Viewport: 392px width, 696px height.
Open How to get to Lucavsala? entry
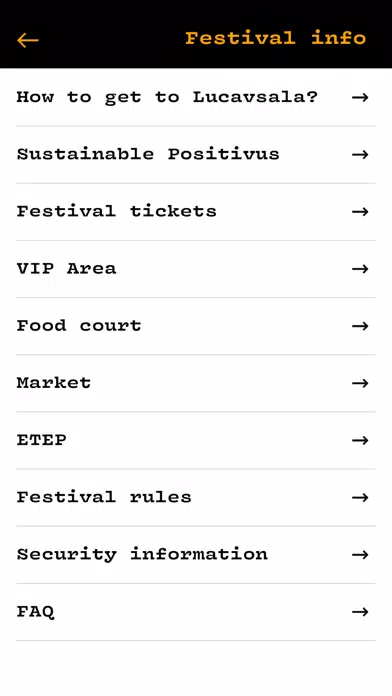click(x=167, y=97)
